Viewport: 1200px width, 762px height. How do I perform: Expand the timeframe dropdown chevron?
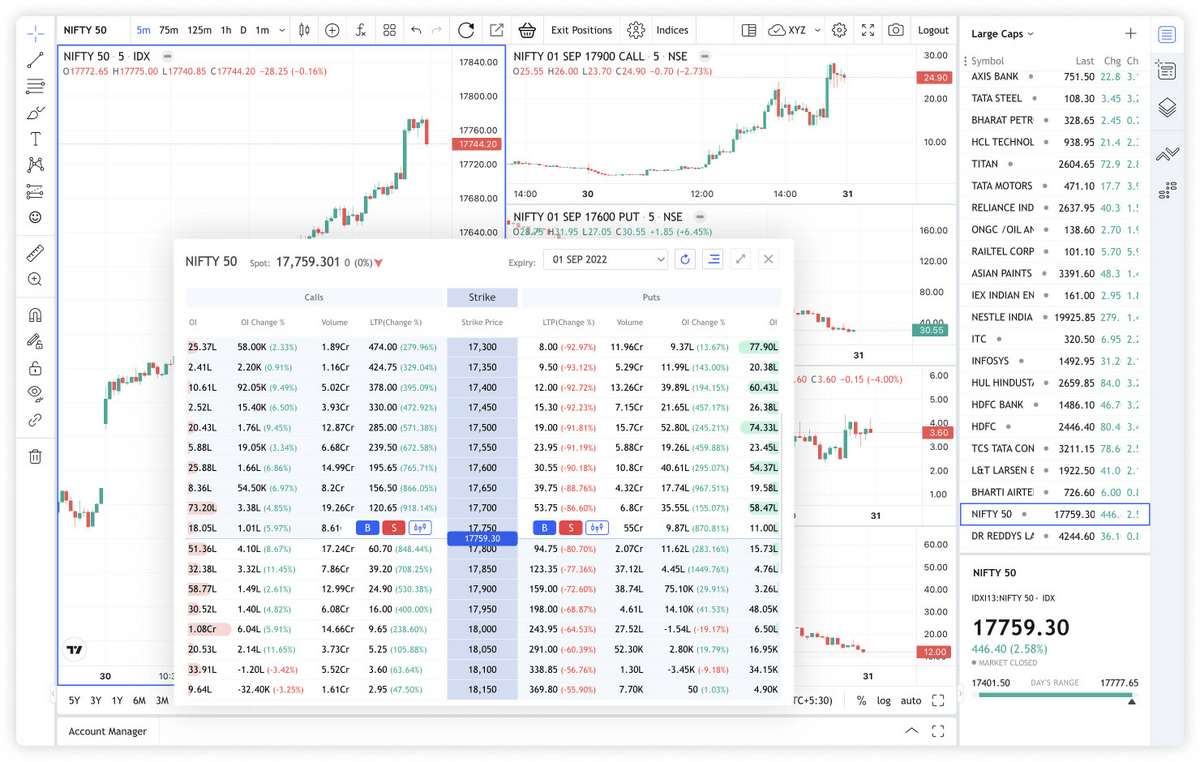[x=281, y=30]
